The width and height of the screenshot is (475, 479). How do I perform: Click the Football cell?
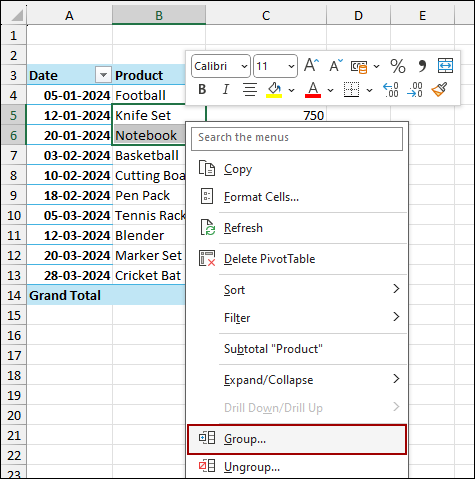149,95
